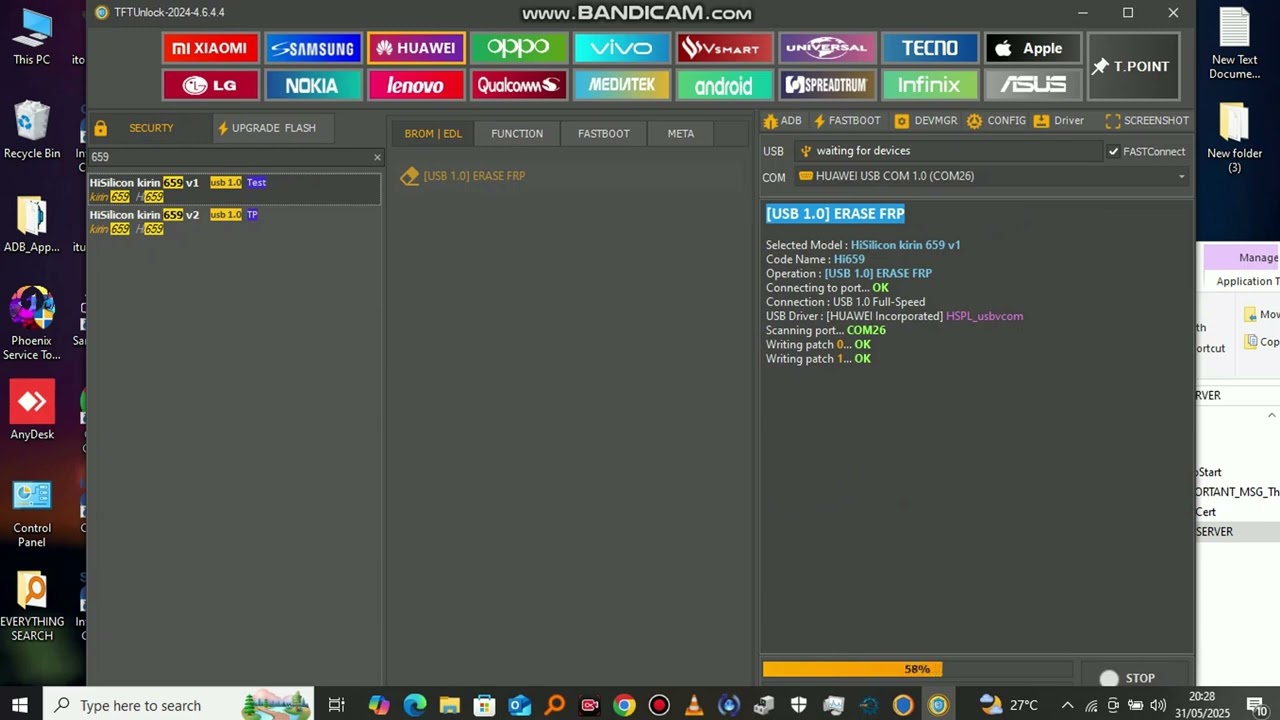
Task: Select the Tecno brand button
Action: point(930,48)
